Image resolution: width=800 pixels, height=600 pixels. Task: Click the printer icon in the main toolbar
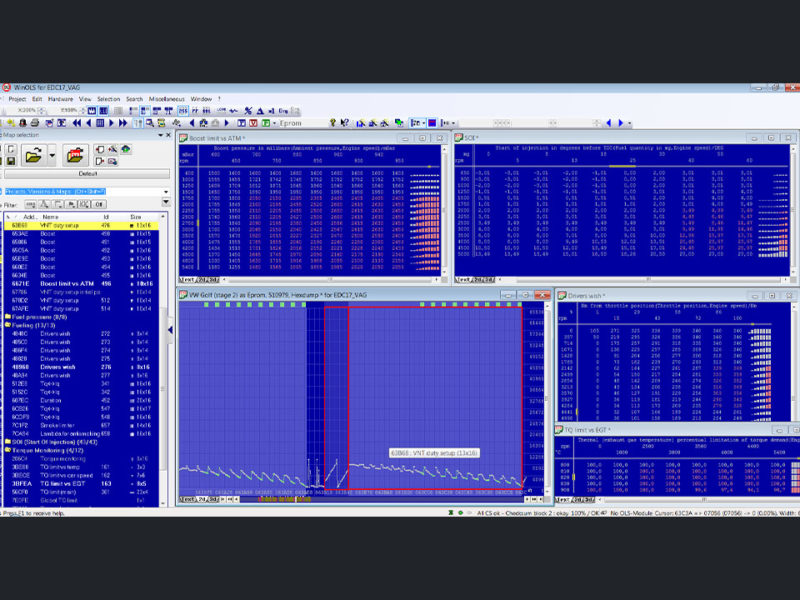click(35, 122)
